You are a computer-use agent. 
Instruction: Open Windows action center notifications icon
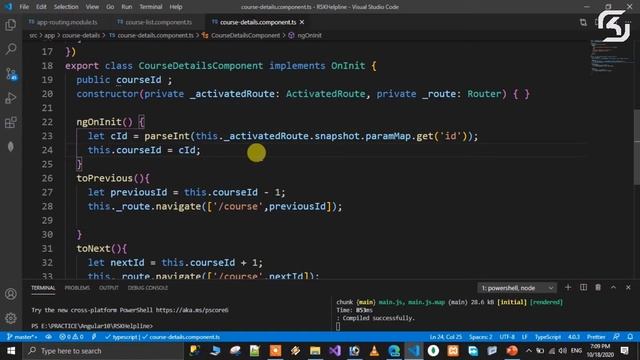point(624,351)
